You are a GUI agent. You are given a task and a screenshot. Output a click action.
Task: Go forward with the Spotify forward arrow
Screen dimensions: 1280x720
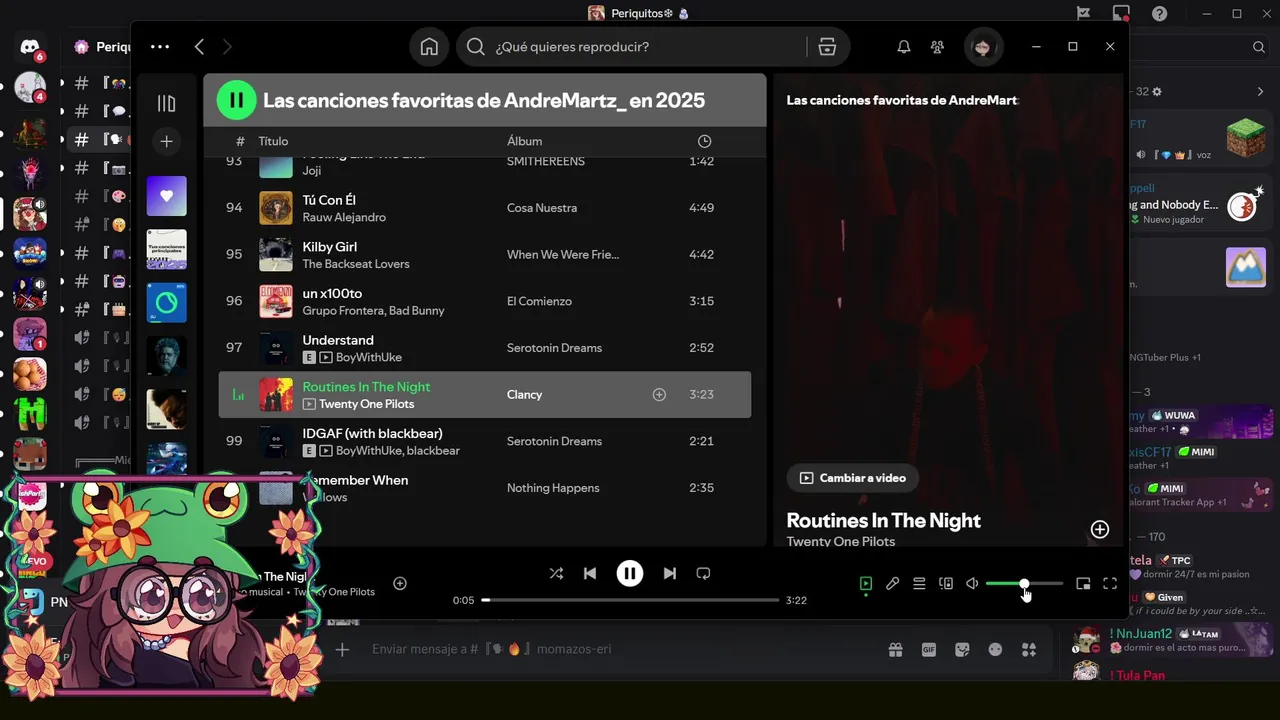[x=227, y=47]
